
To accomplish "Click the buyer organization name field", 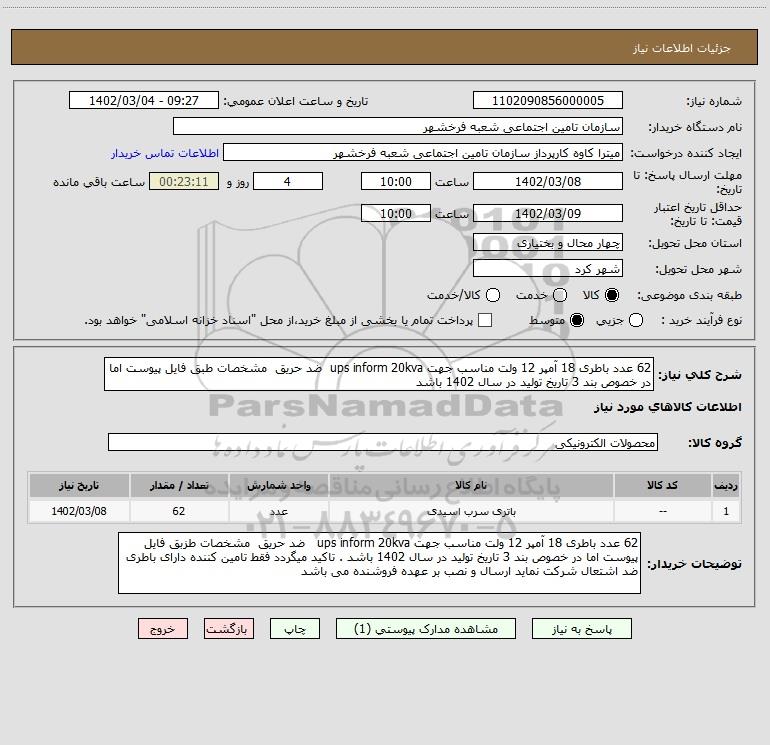I will click(398, 126).
